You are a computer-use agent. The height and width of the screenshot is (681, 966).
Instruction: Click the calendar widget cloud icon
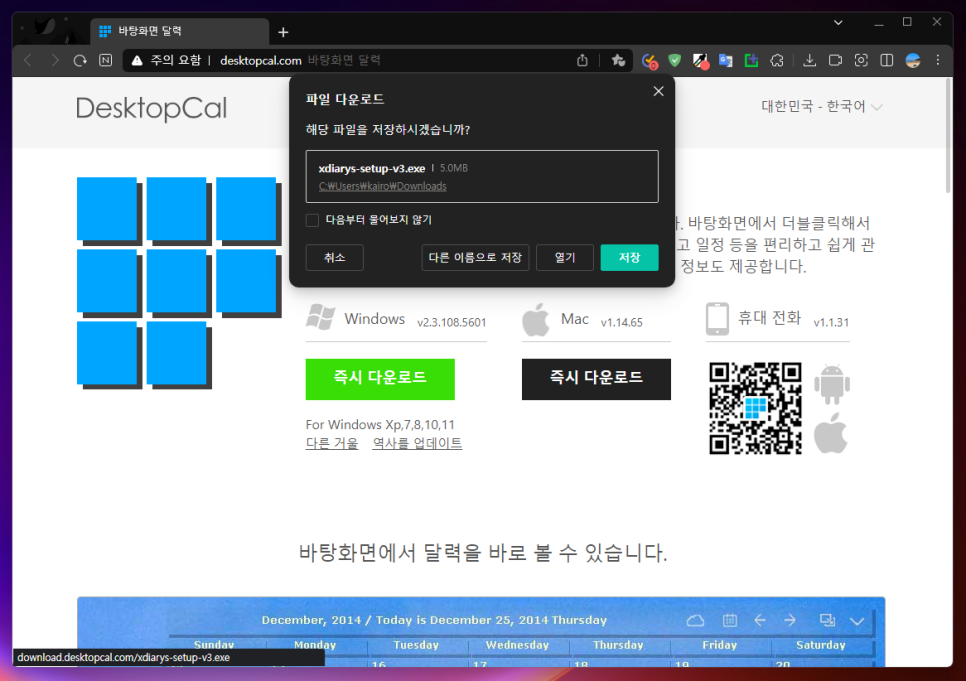coord(696,621)
